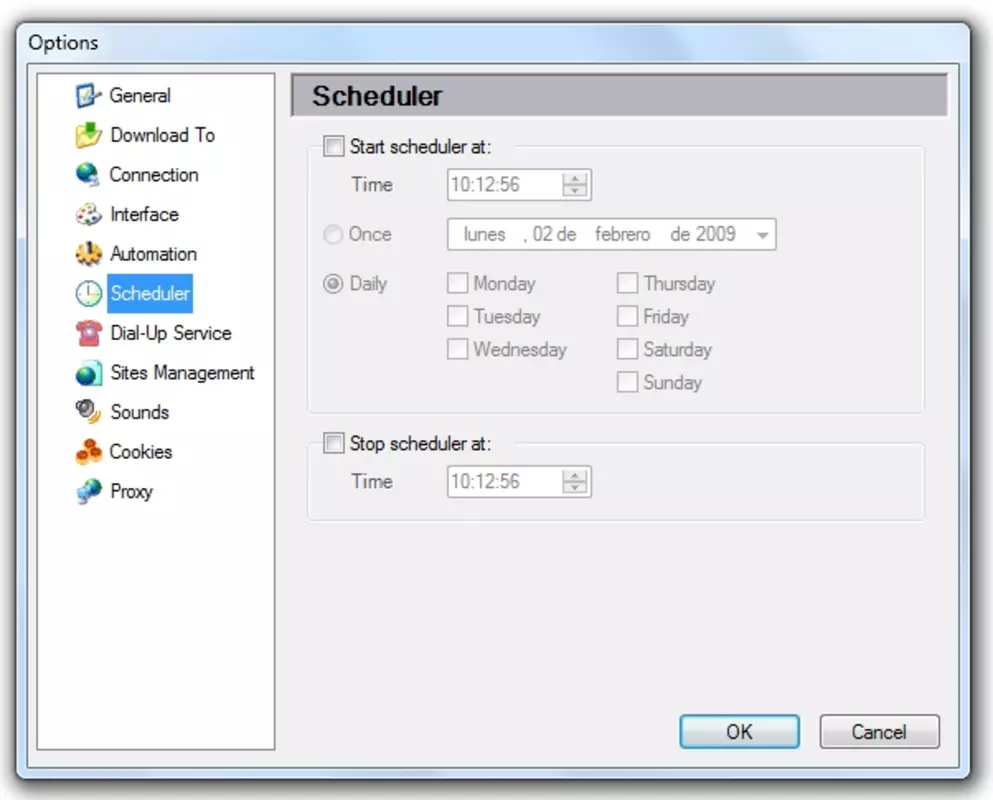993x800 pixels.
Task: Open the General options page
Action: click(140, 96)
